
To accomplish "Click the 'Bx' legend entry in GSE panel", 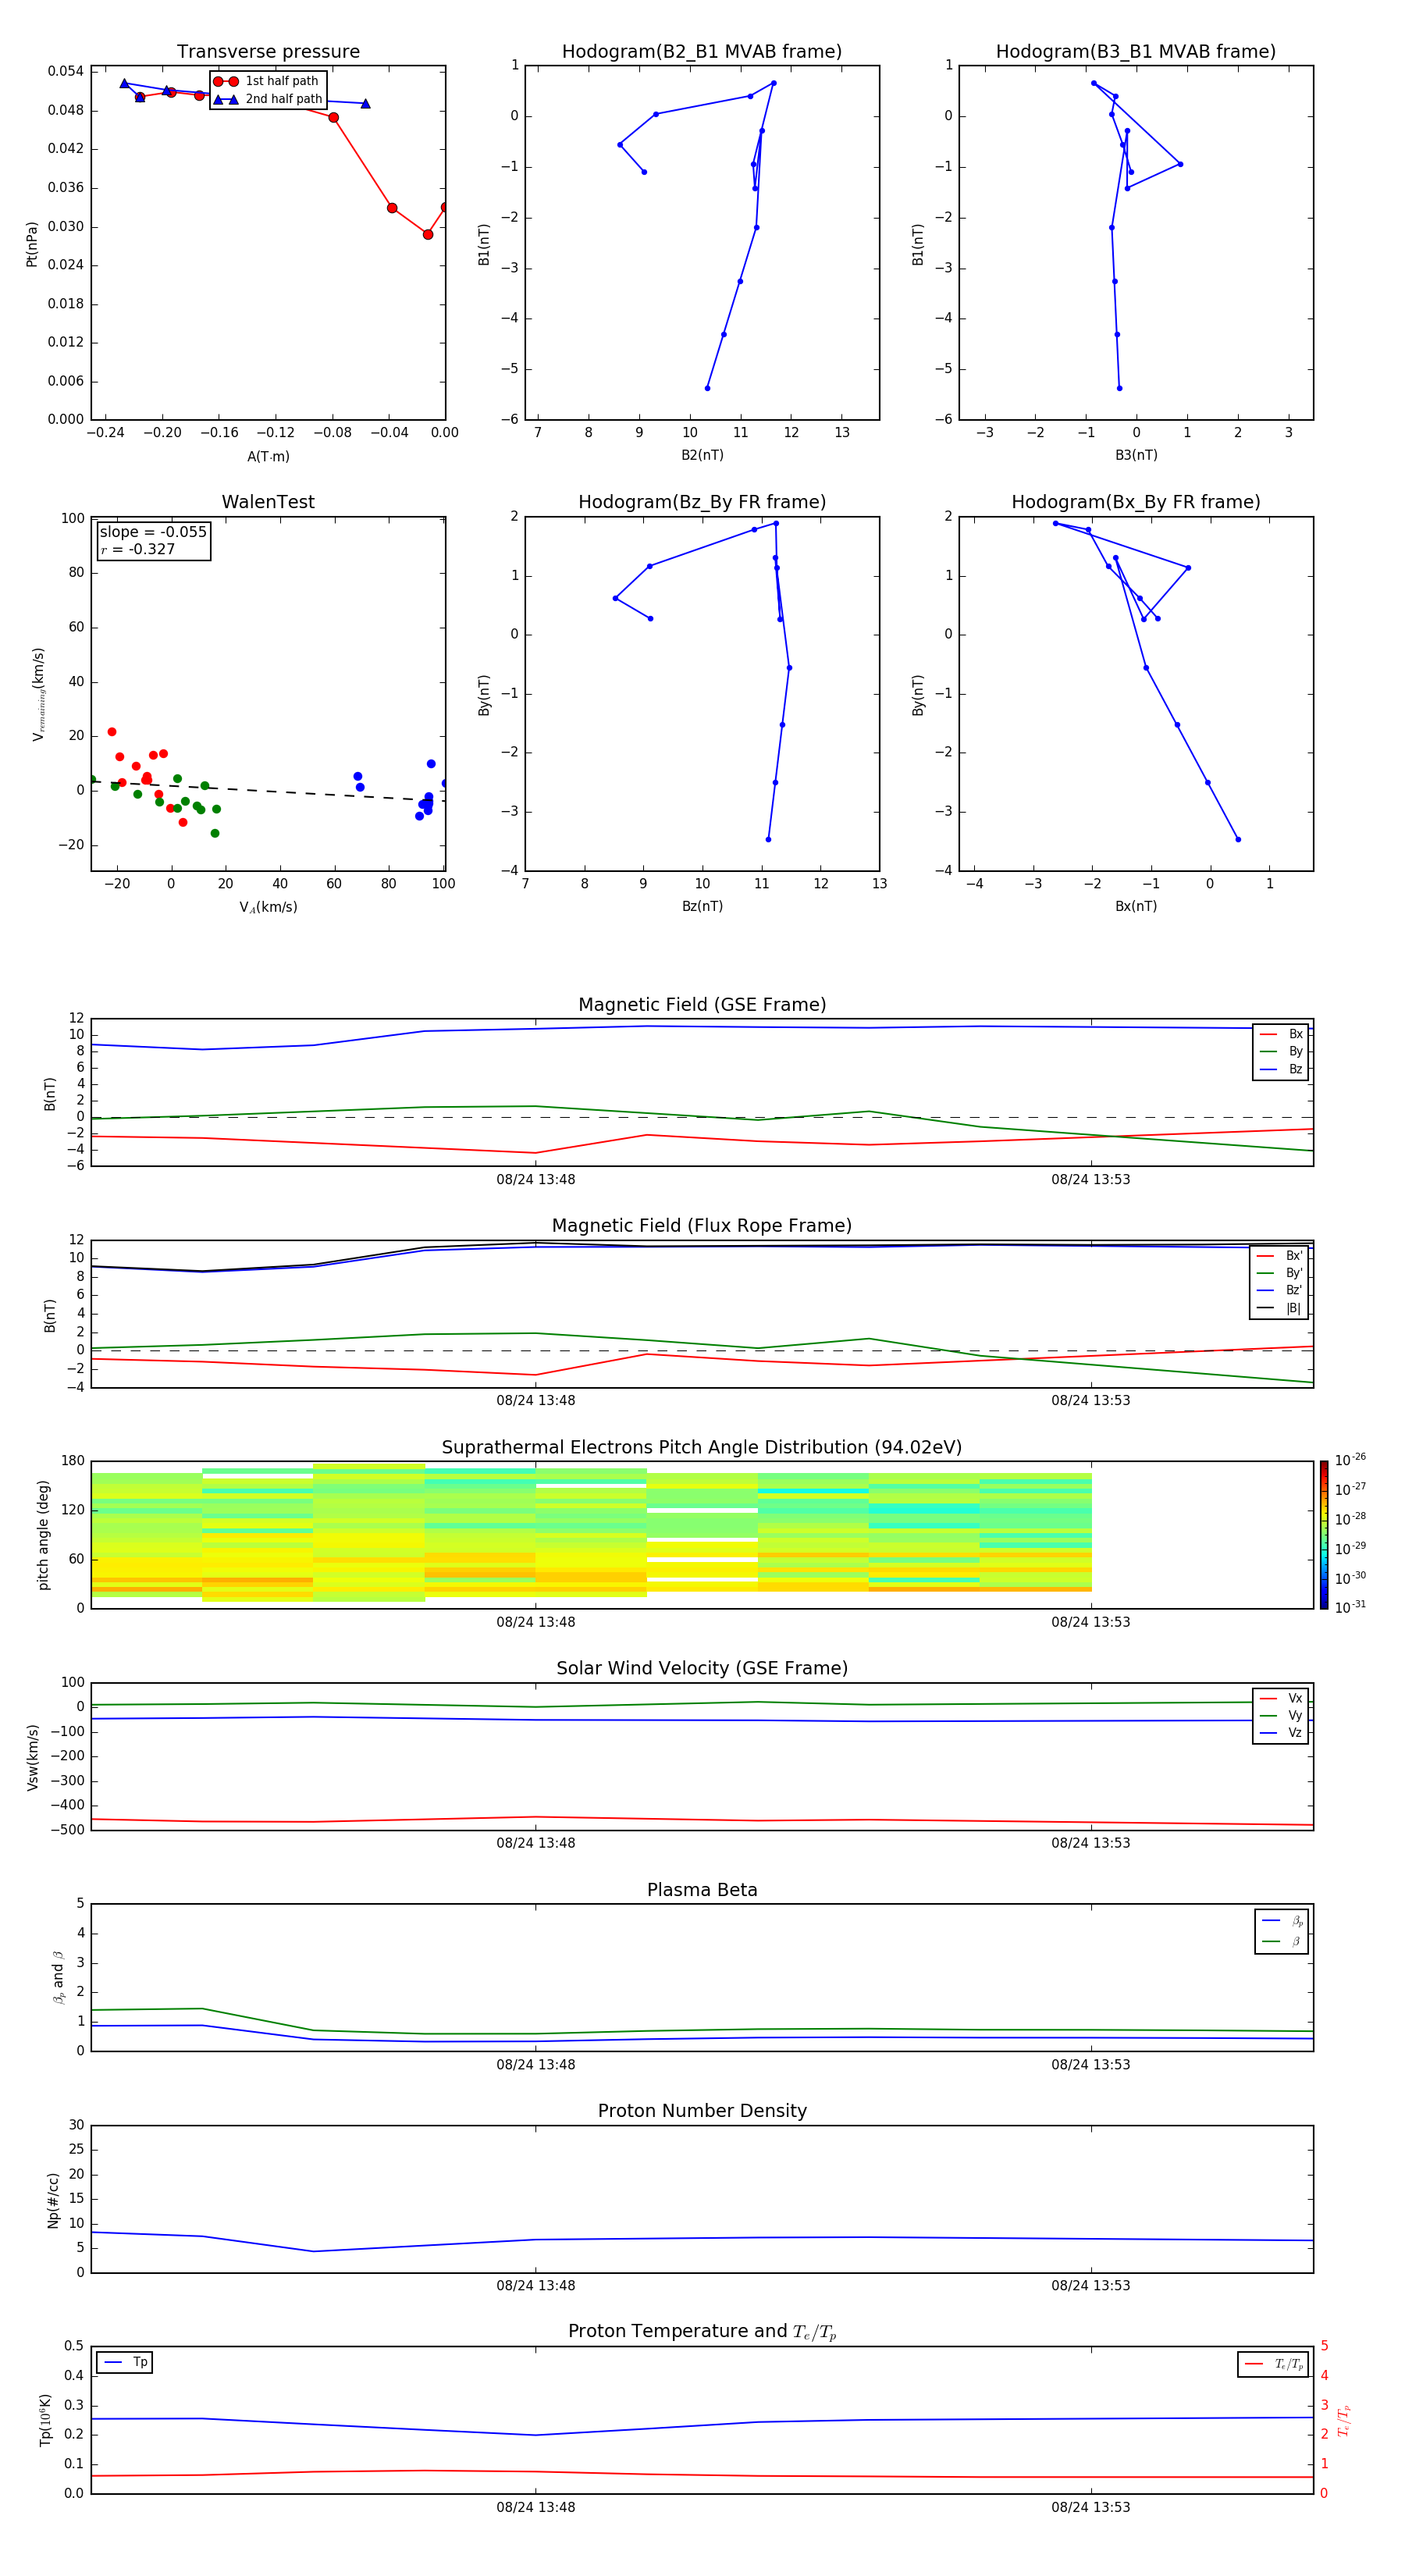I will coord(1281,1034).
